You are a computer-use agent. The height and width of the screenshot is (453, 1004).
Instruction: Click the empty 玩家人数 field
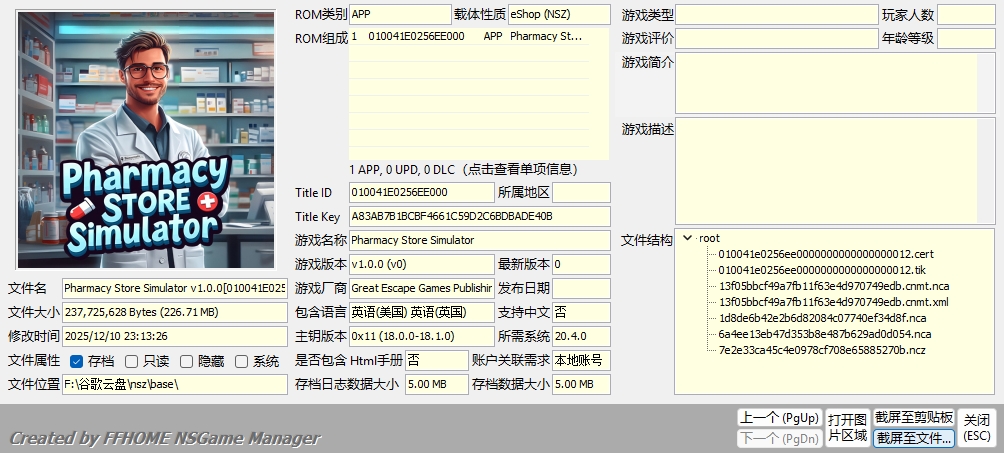[966, 14]
